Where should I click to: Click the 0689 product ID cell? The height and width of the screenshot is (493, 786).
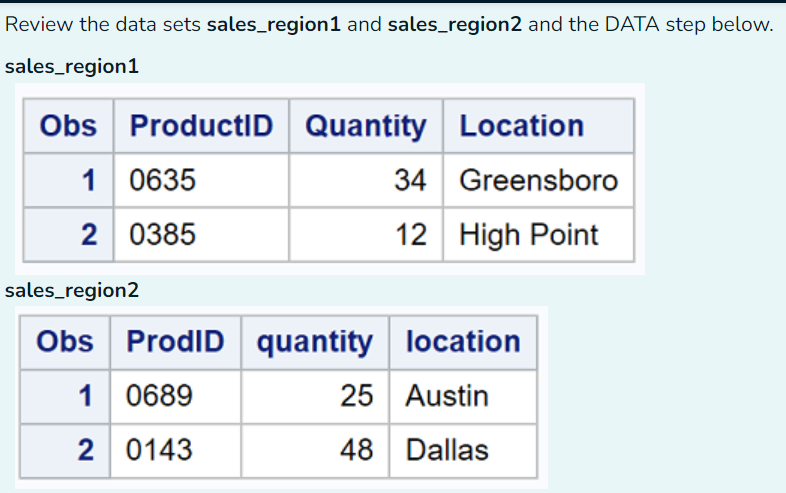(x=175, y=396)
